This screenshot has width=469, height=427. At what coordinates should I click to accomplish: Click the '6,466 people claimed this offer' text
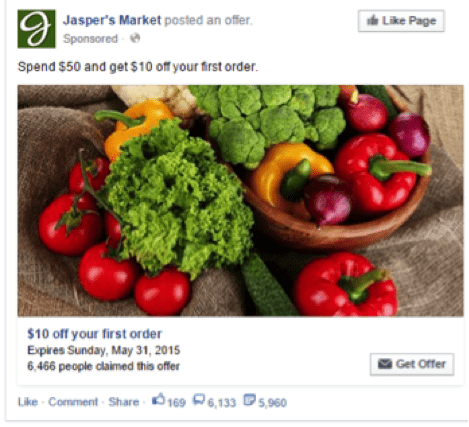pos(103,366)
